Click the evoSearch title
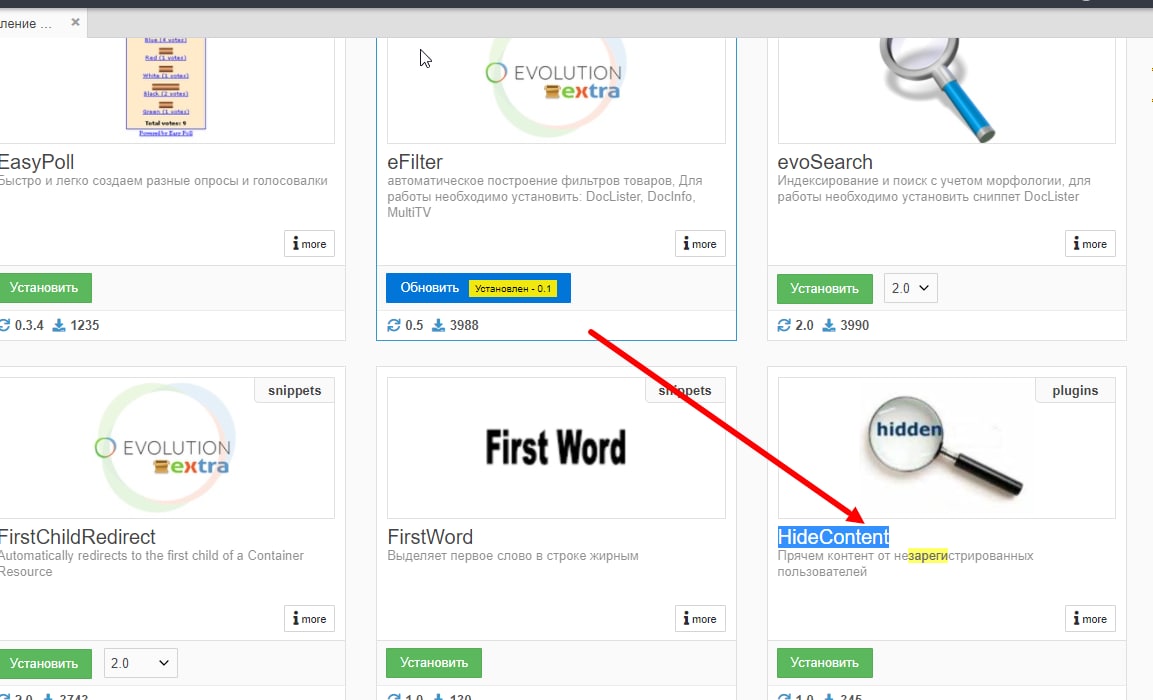Image resolution: width=1153 pixels, height=700 pixels. click(825, 162)
